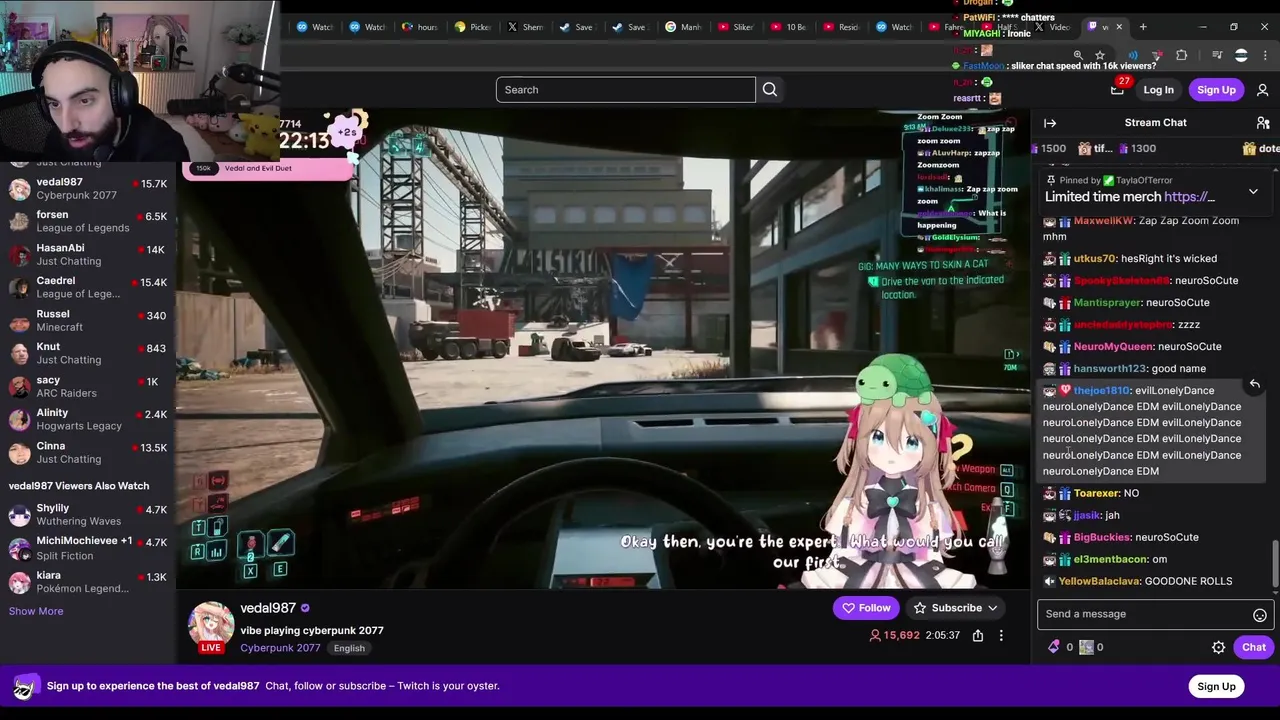Collapse the Stream Chat panel arrow
This screenshot has height=720, width=1280.
point(1050,123)
